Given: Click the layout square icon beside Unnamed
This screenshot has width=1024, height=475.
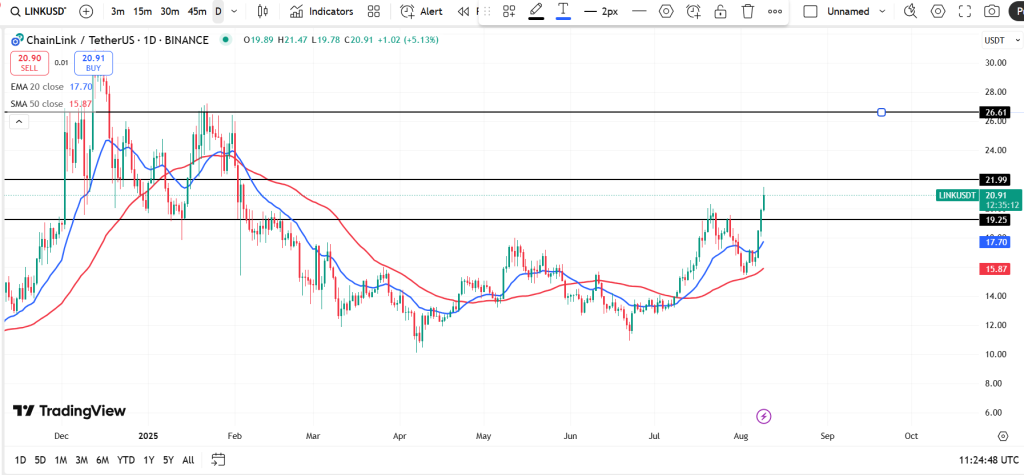Looking at the screenshot, I should tap(810, 11).
